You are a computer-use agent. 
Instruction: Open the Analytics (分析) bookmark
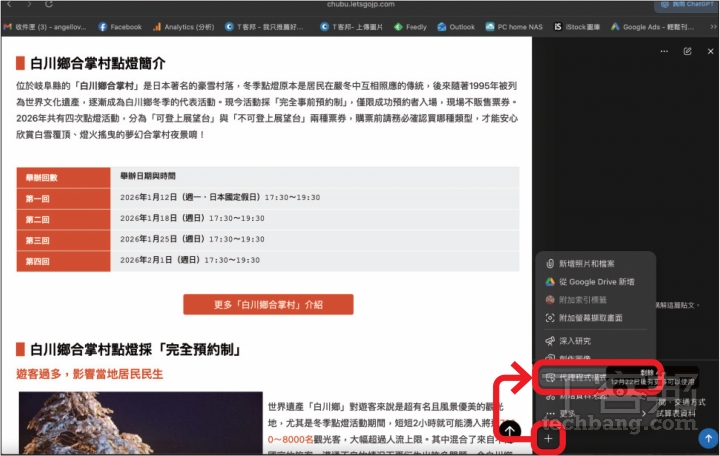tap(184, 27)
